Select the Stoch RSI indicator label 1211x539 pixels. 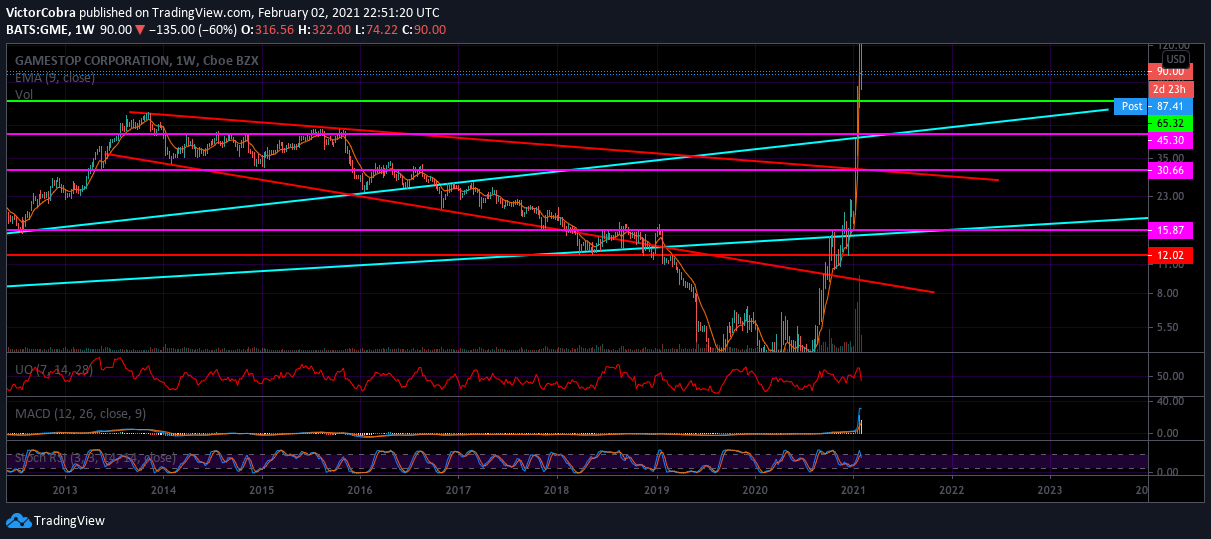[x=95, y=458]
